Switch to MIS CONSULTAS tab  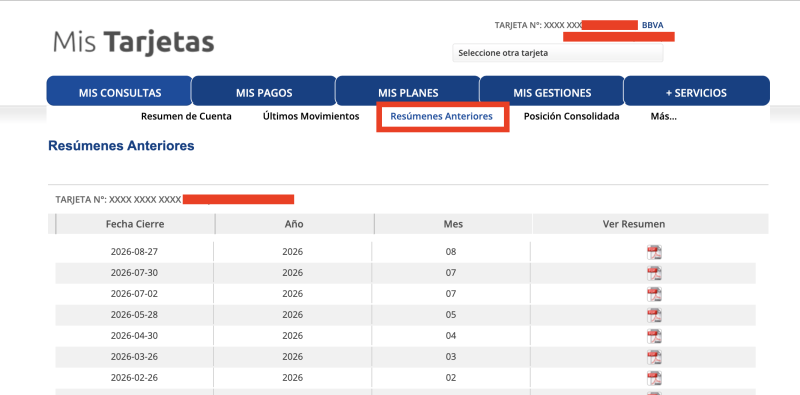pyautogui.click(x=119, y=91)
